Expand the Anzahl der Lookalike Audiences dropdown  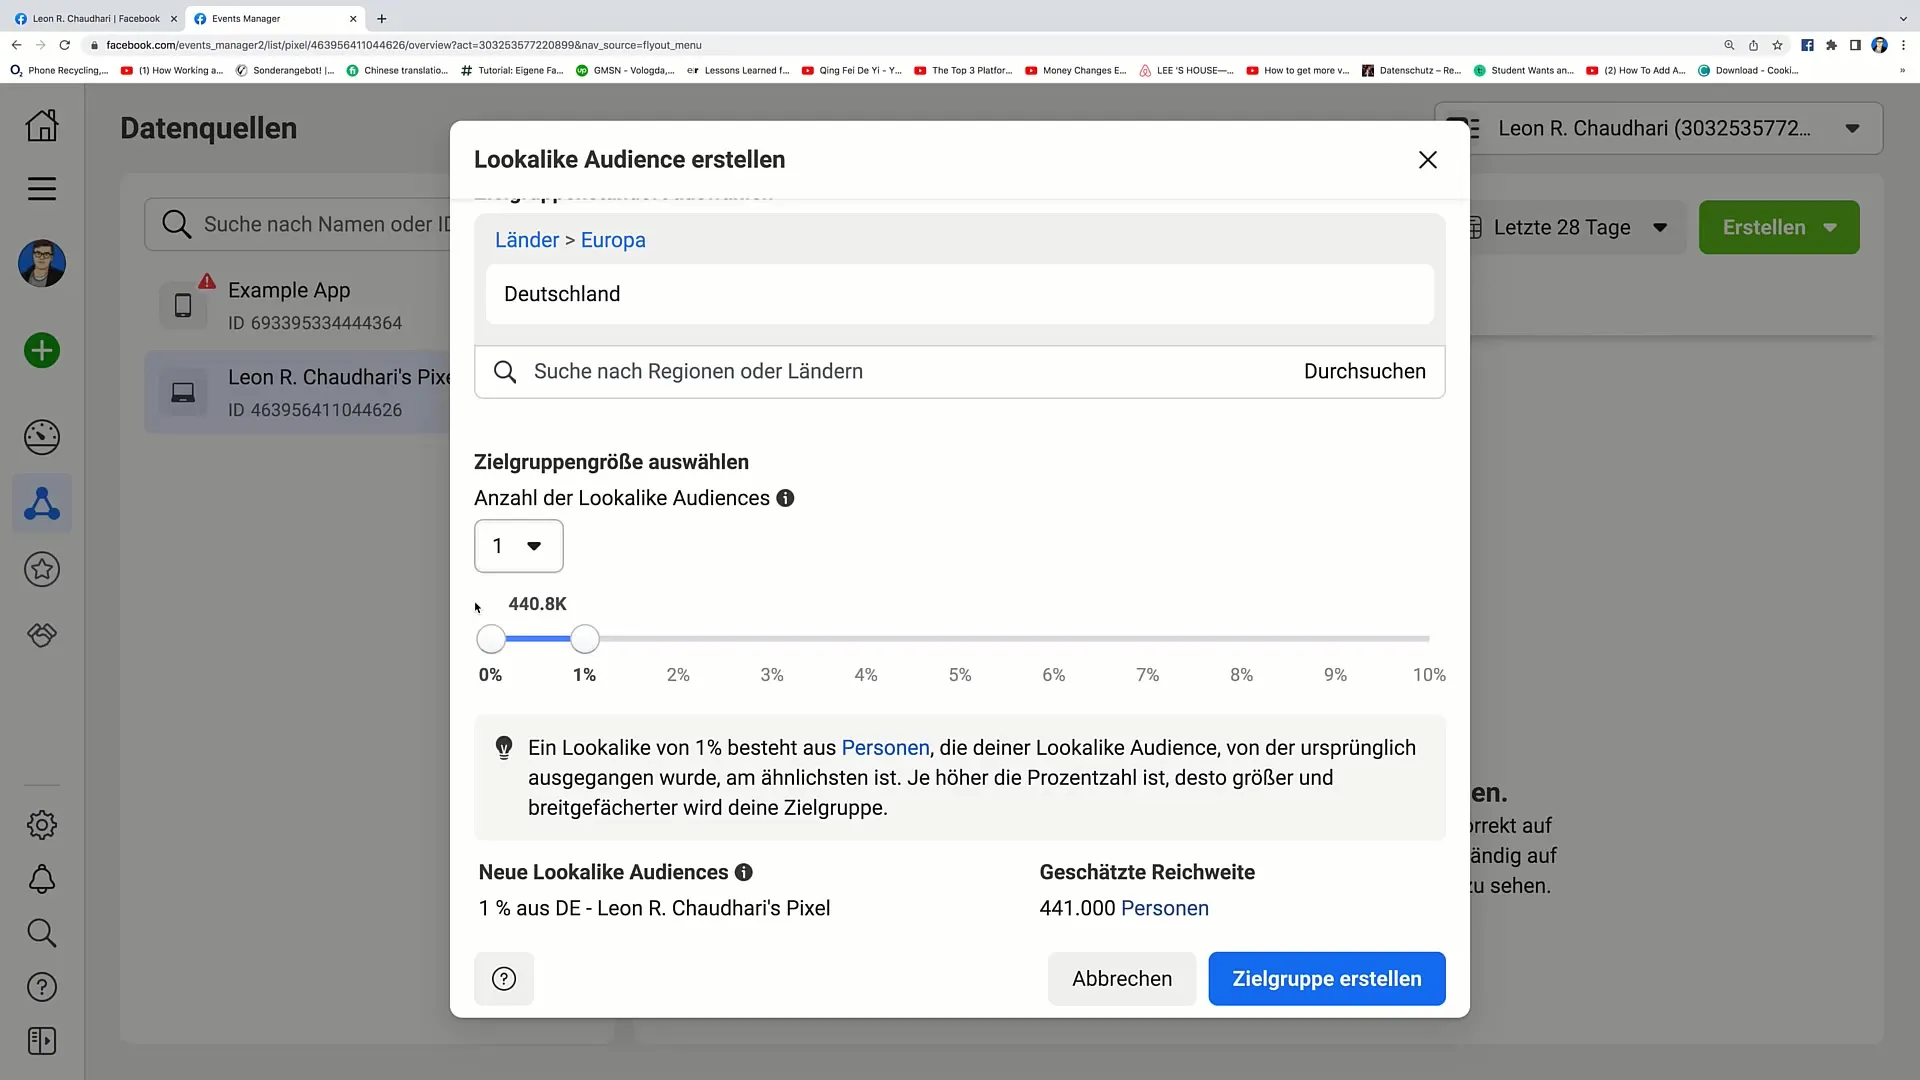pyautogui.click(x=518, y=545)
